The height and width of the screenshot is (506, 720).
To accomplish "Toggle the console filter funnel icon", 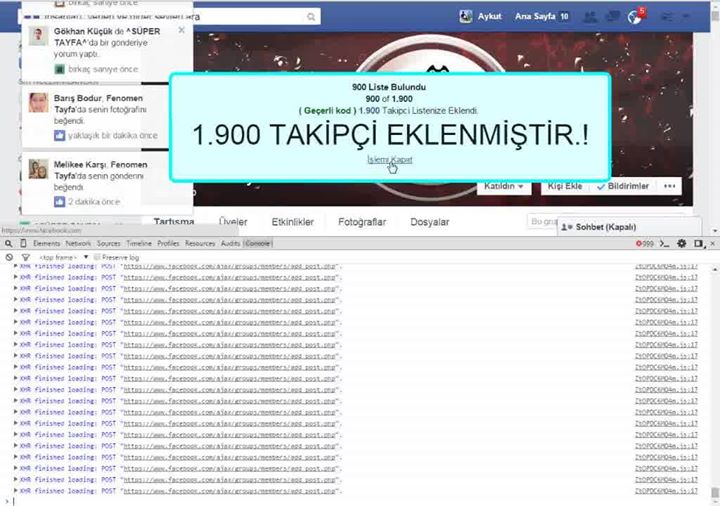I will tap(26, 257).
